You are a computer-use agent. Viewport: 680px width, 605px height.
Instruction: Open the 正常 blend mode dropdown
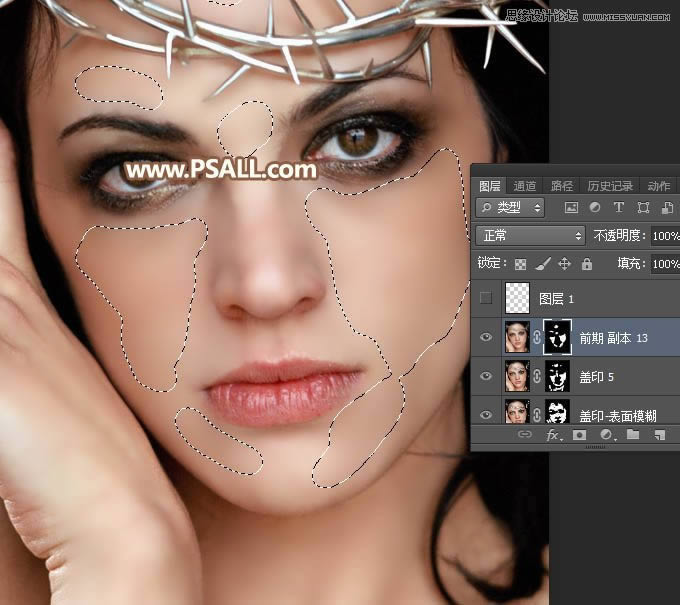point(531,236)
